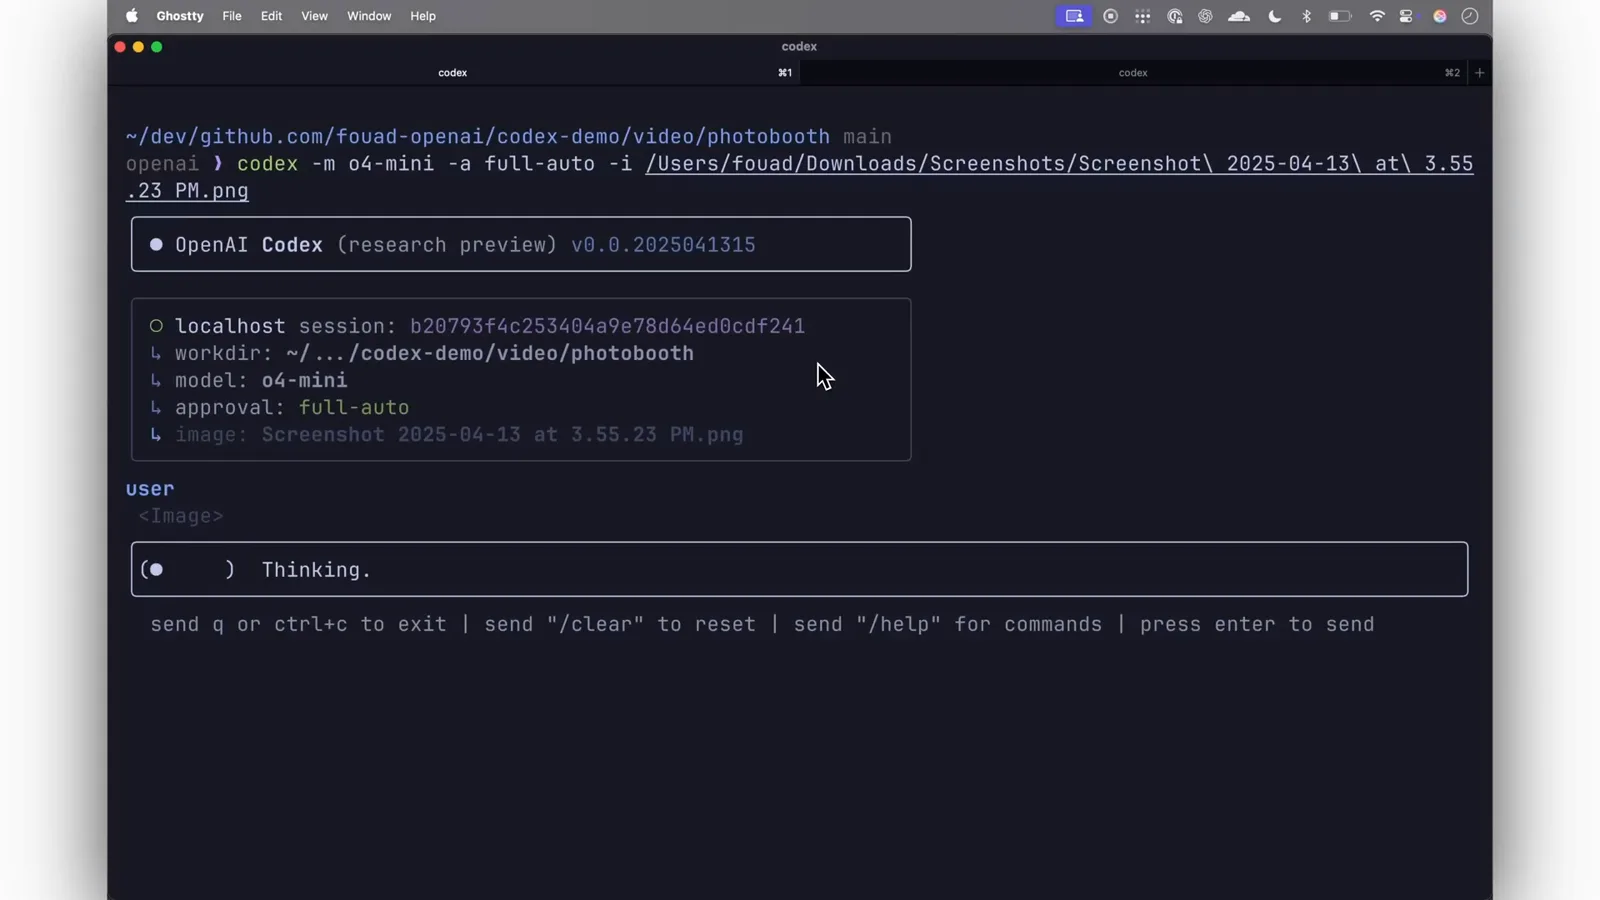Screen dimensions: 1600x900
Task: Click the model value o4-mini in info box
Action: pos(305,380)
